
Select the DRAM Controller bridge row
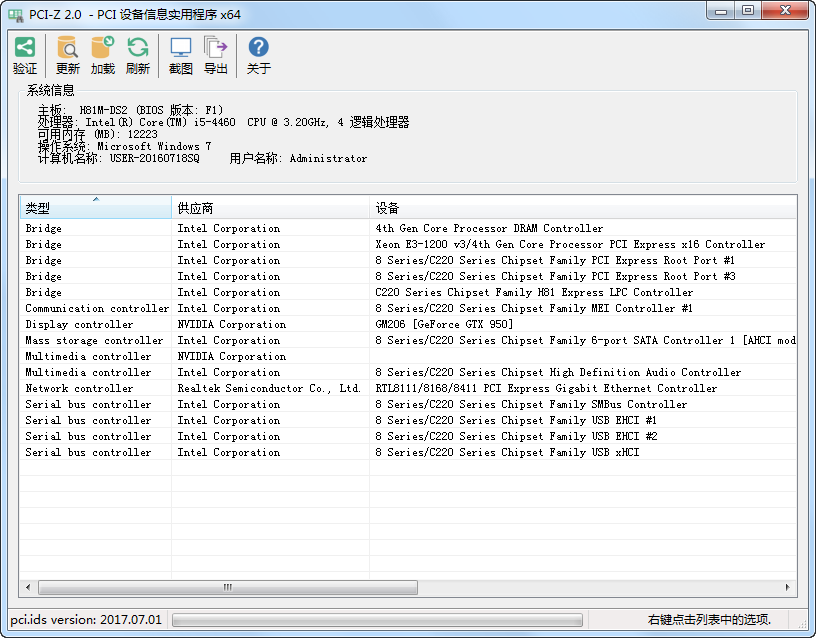click(489, 228)
